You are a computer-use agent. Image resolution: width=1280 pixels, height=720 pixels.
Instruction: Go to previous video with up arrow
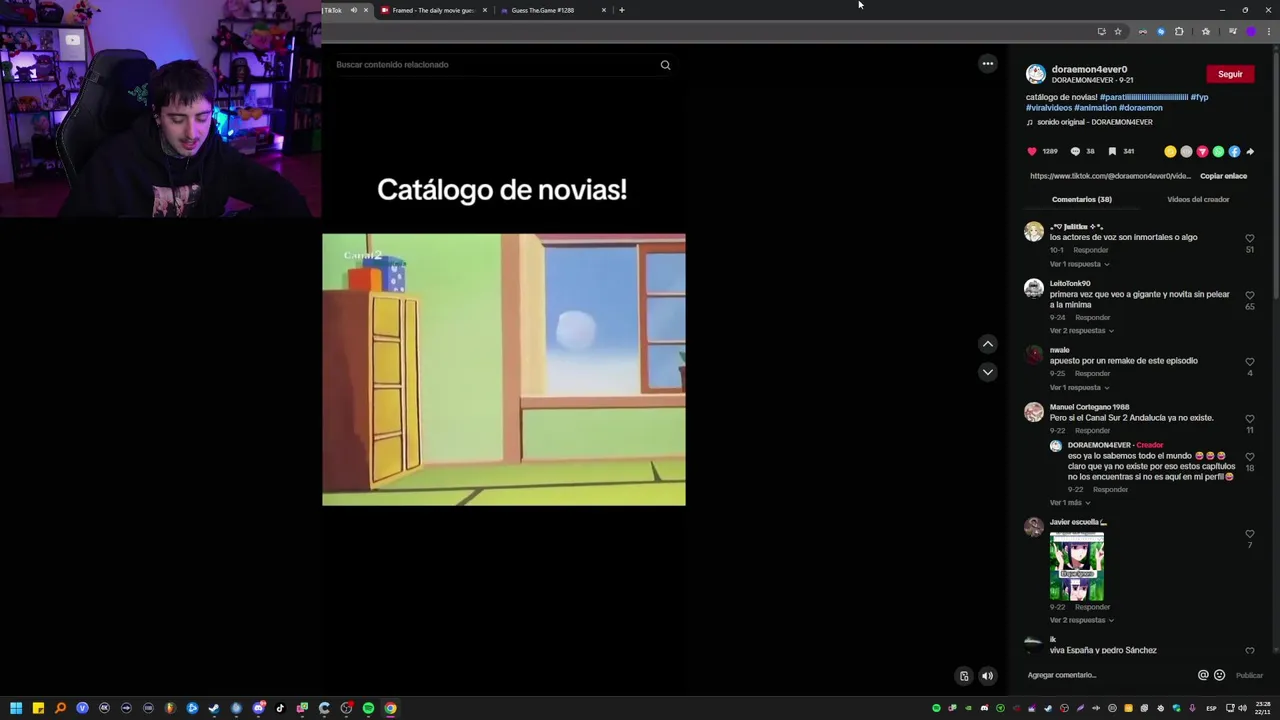coord(988,344)
